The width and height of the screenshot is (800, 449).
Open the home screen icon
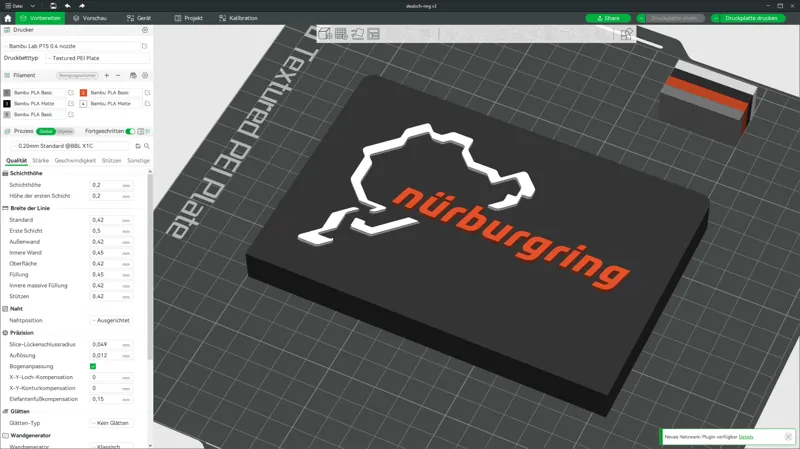8,18
